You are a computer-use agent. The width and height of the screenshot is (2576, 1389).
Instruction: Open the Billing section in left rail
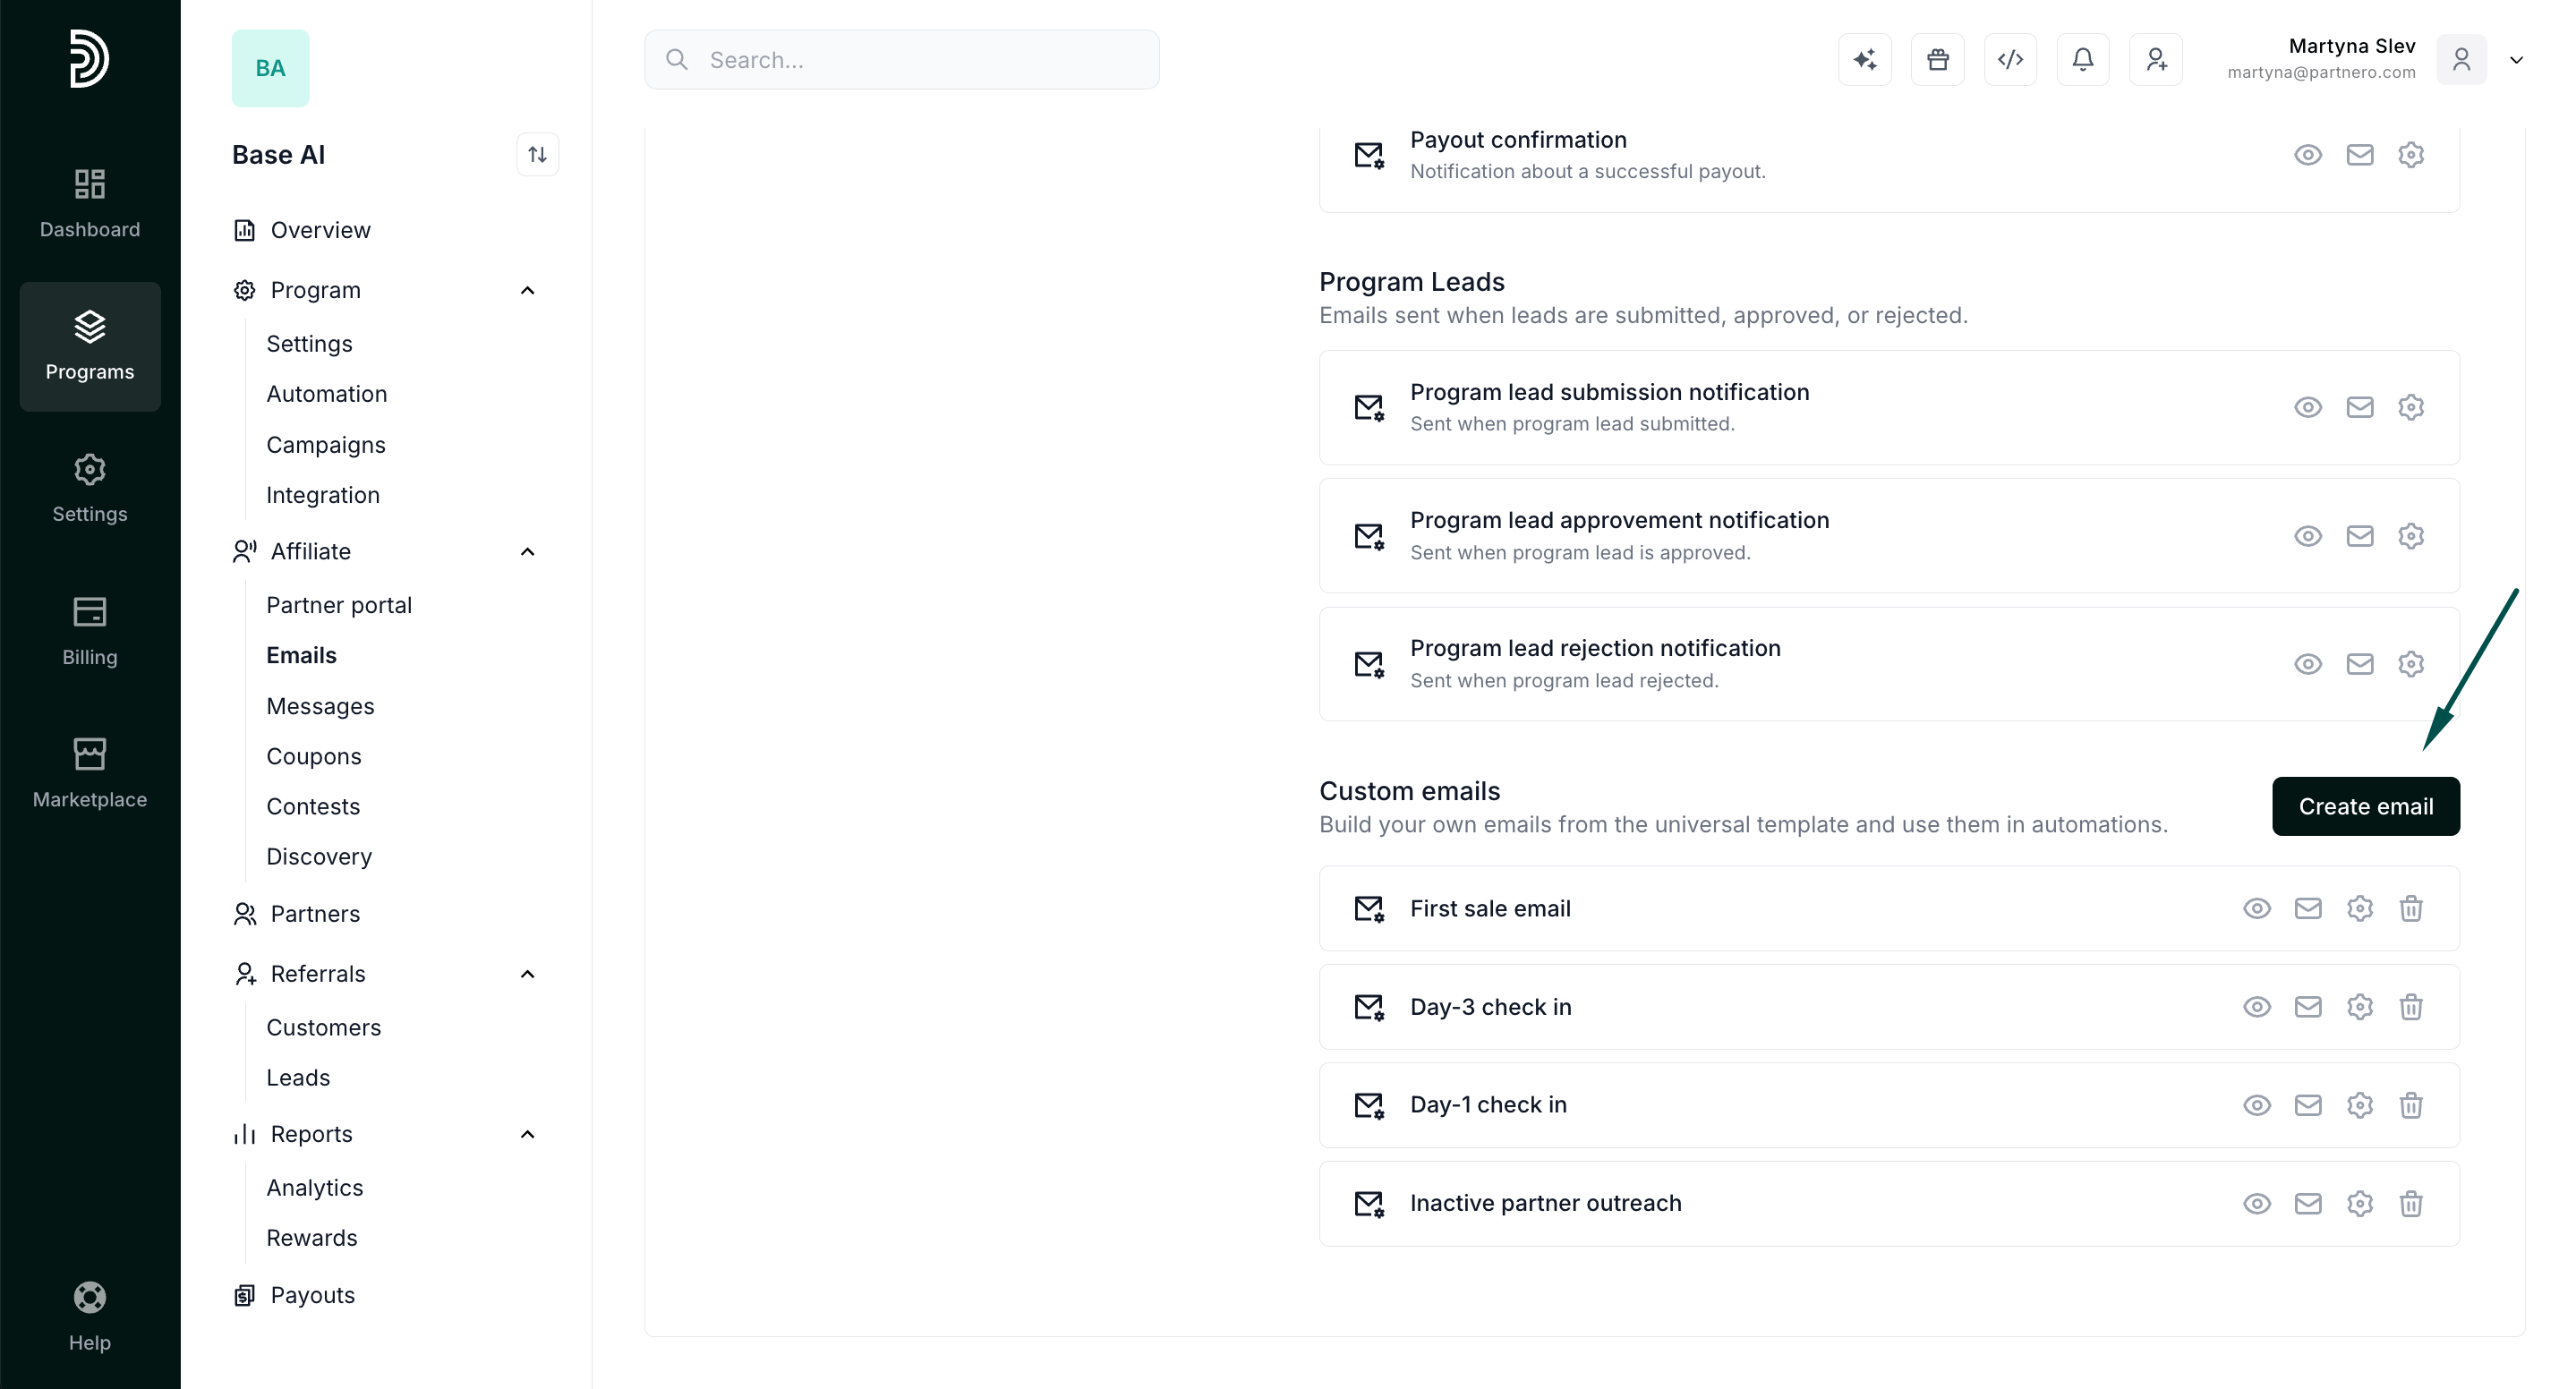coord(90,632)
